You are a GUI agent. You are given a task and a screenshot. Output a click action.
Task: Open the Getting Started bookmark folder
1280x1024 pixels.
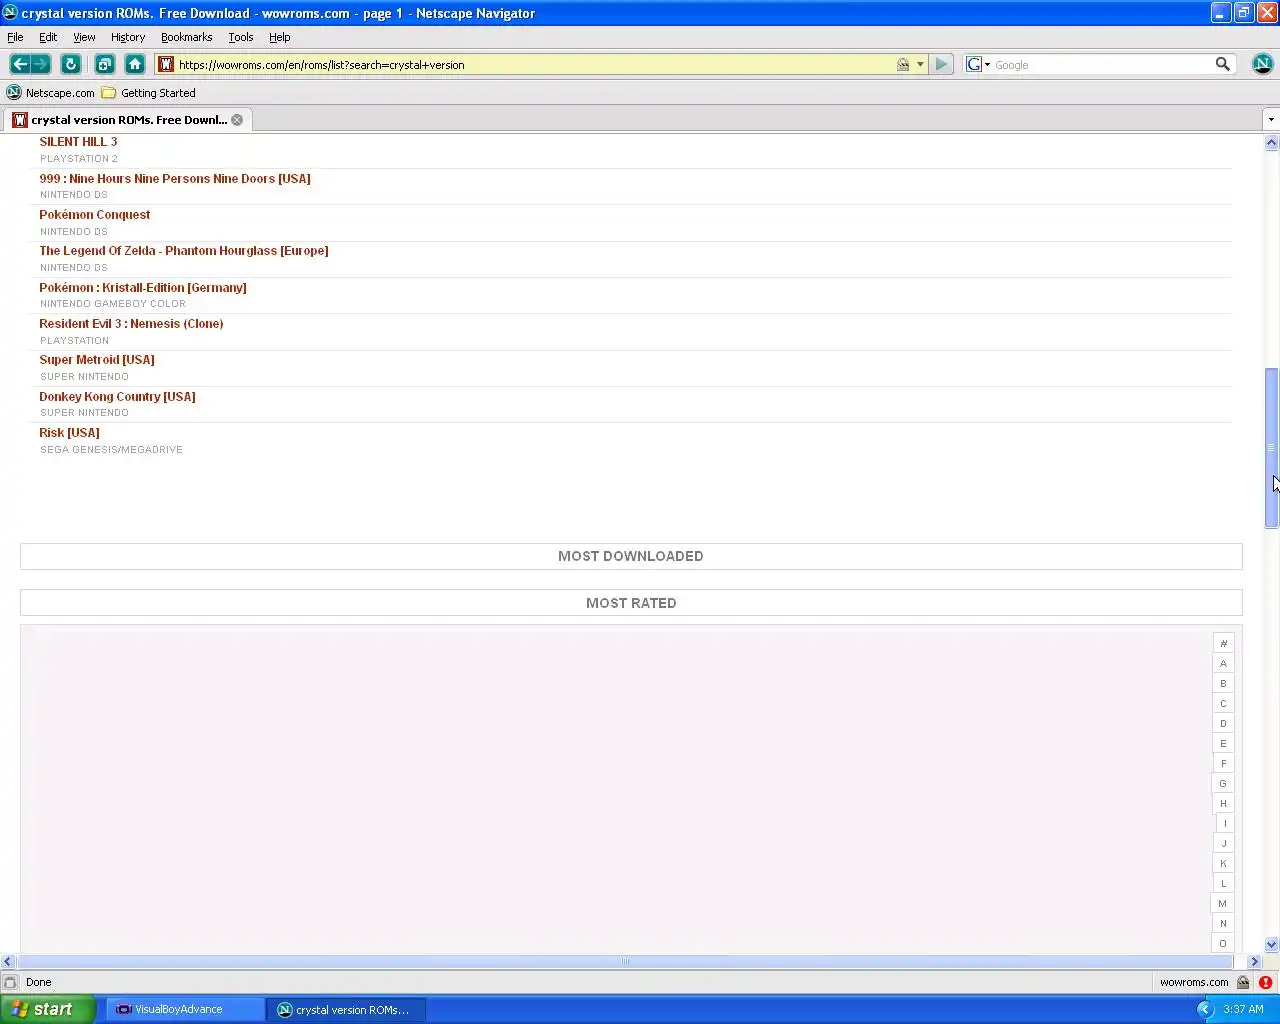(x=148, y=93)
